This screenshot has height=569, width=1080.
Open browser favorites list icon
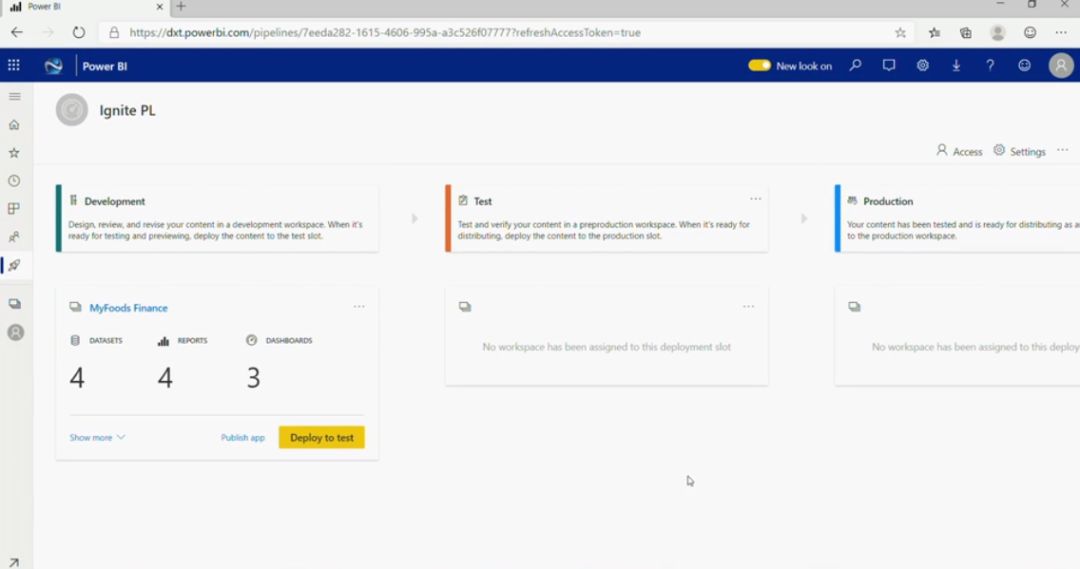[934, 32]
